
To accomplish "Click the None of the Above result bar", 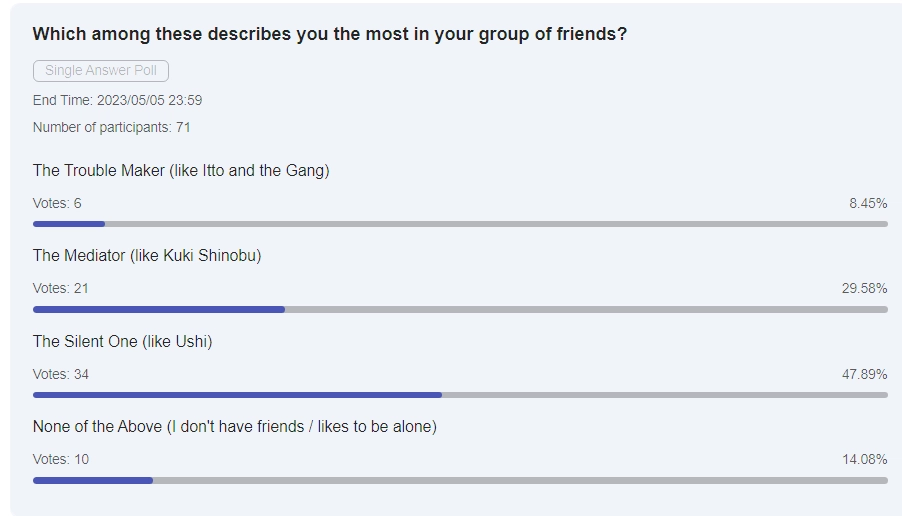I will [460, 480].
